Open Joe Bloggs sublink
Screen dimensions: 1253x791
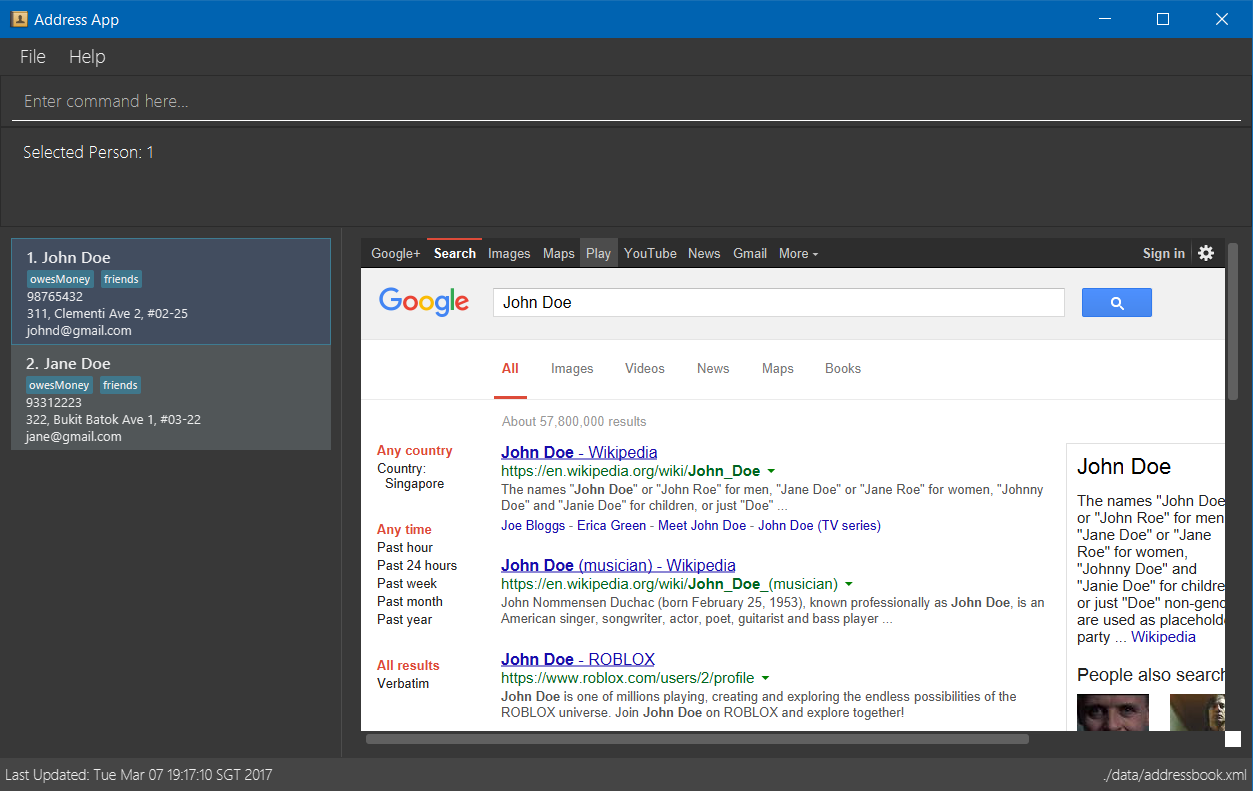[533, 526]
